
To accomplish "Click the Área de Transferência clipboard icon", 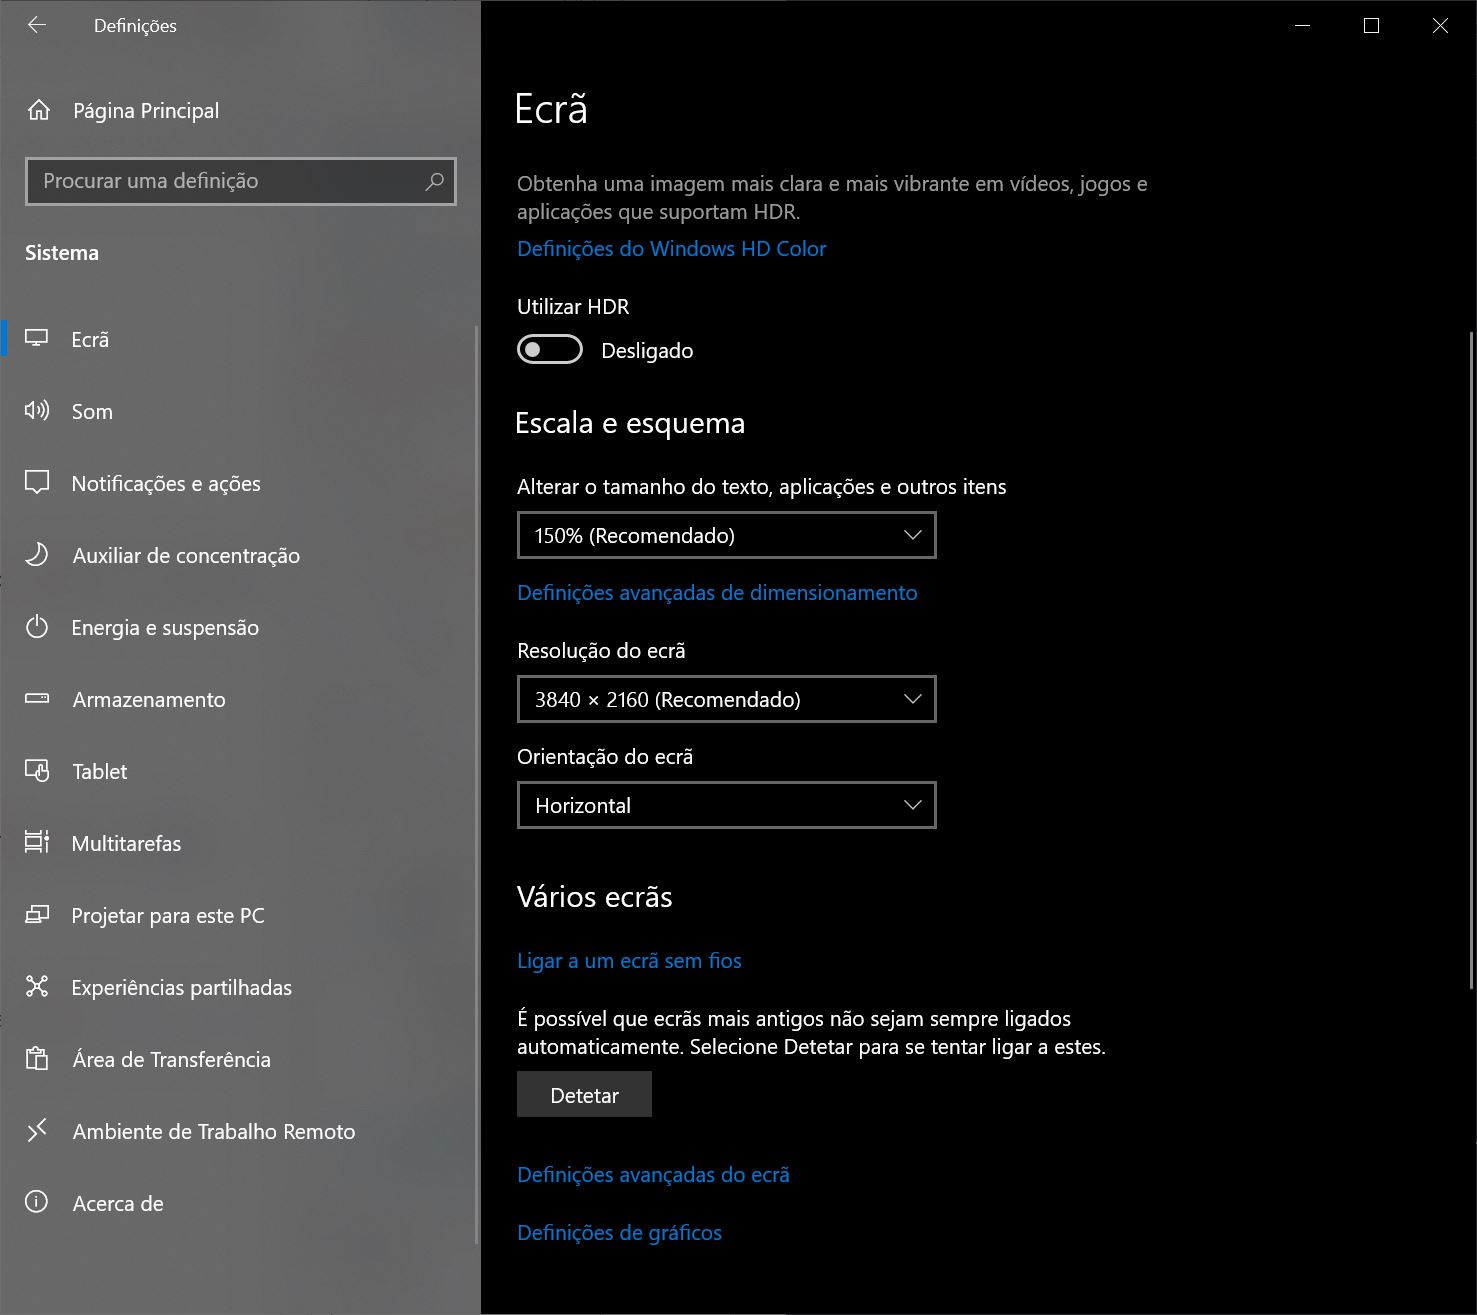I will (x=37, y=1059).
